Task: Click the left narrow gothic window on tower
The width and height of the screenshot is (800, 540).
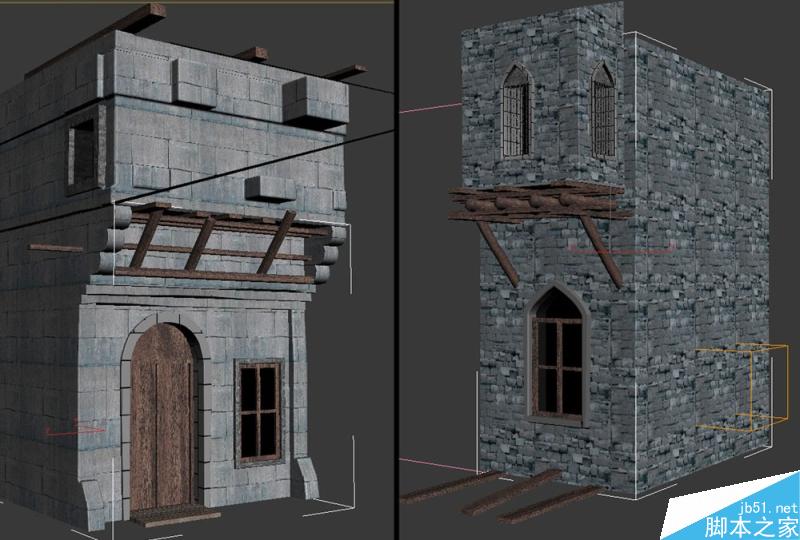Action: (x=516, y=111)
